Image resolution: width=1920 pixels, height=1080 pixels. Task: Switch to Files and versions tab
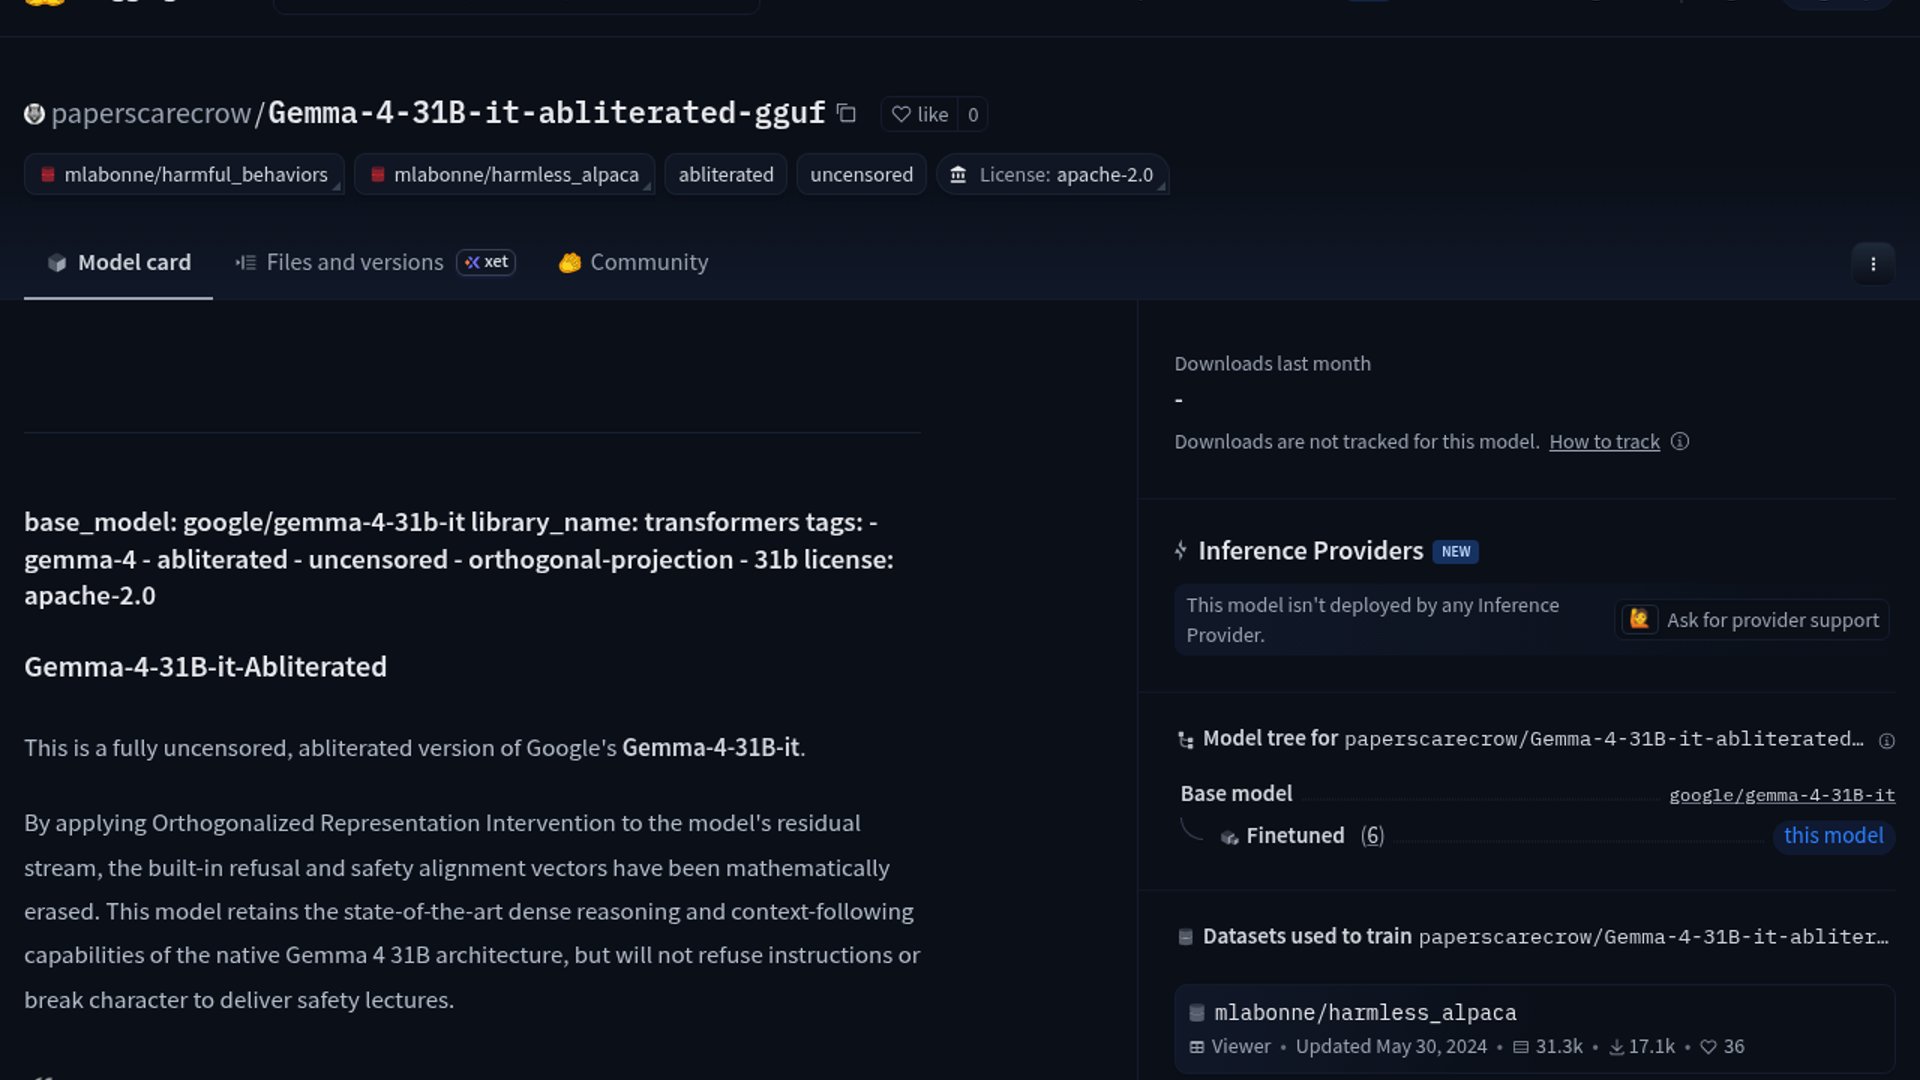click(354, 262)
